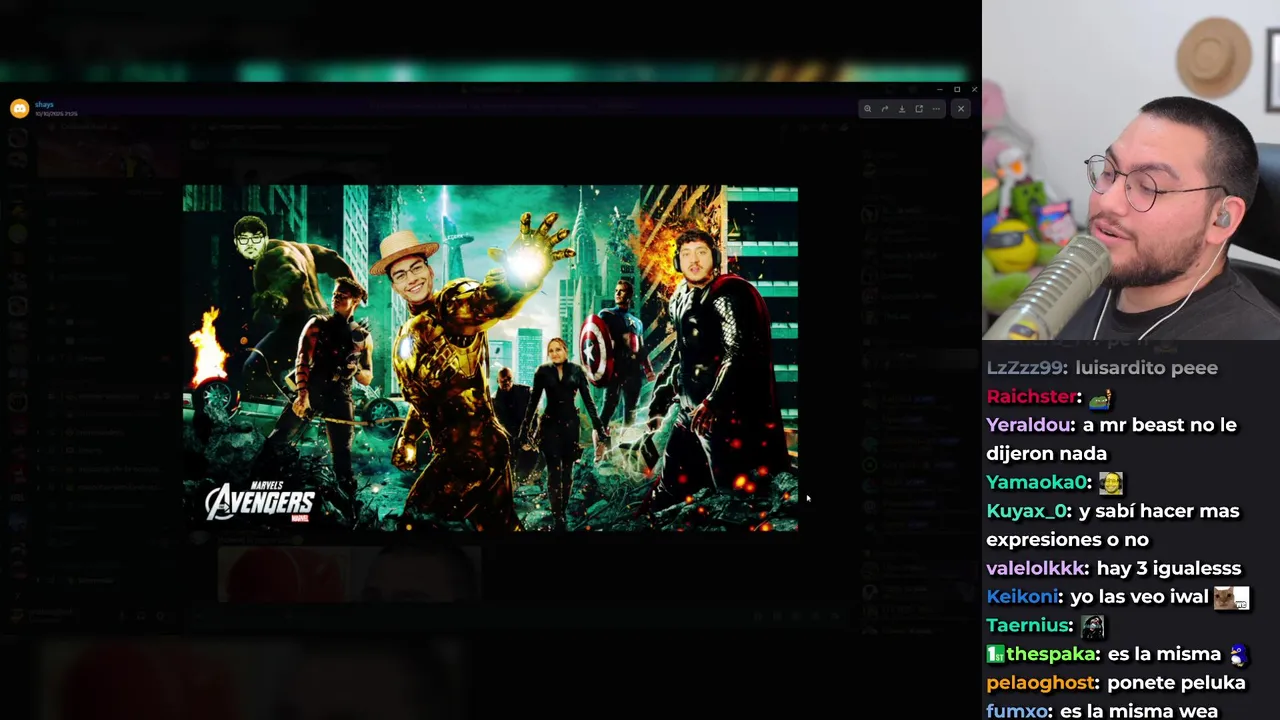Click chat username Taernius
The width and height of the screenshot is (1280, 720).
coord(1029,625)
